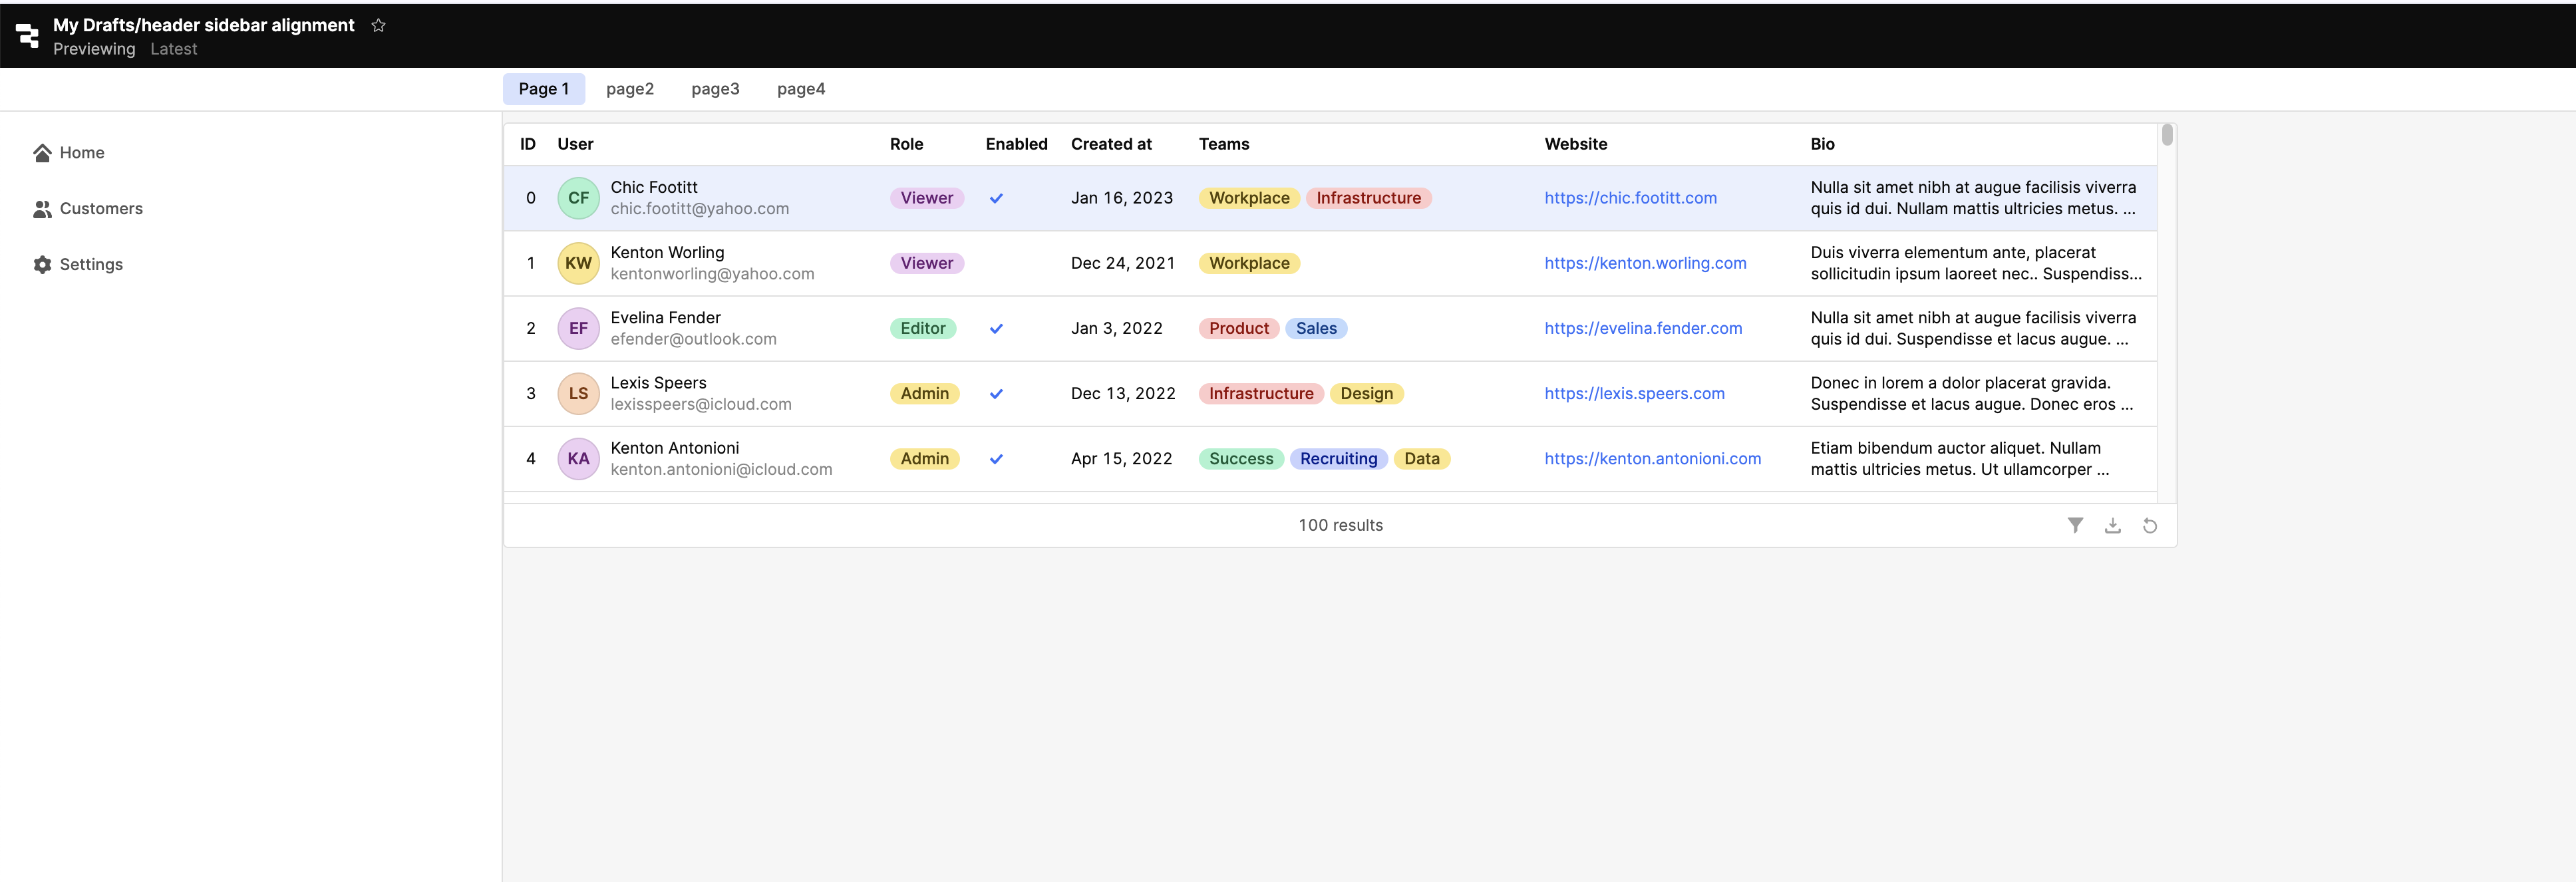Click email chic.footitt@yahoo.com
The image size is (2576, 882).
699,209
